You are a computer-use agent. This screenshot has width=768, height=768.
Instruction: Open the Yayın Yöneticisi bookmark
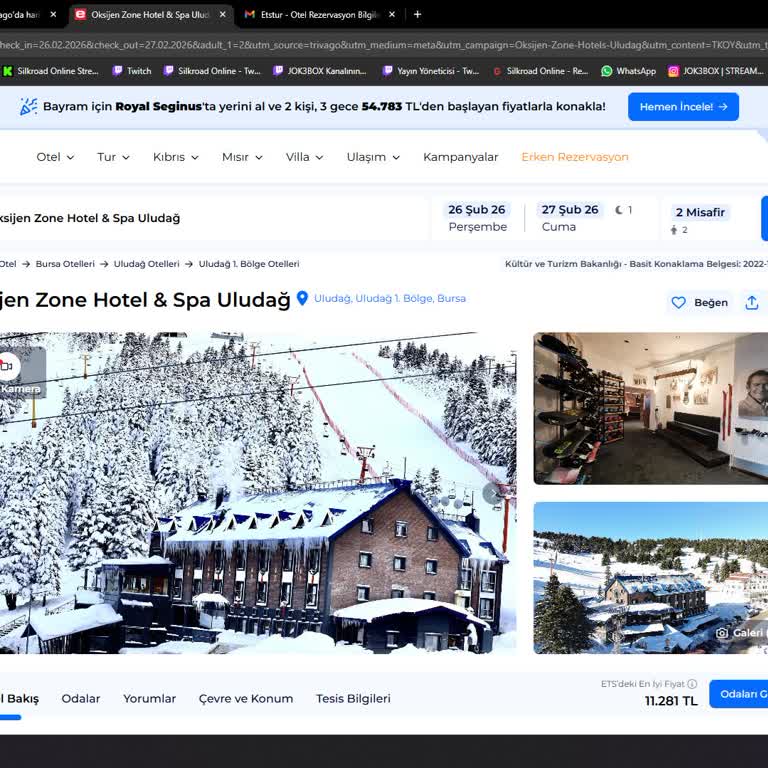(x=431, y=71)
